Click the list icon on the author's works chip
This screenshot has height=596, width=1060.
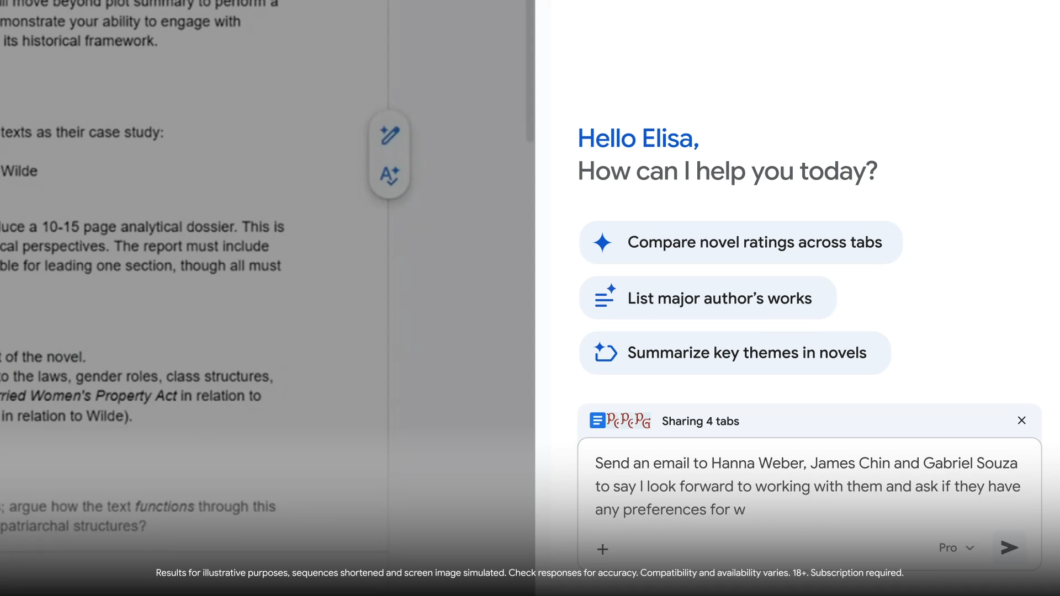pyautogui.click(x=602, y=297)
